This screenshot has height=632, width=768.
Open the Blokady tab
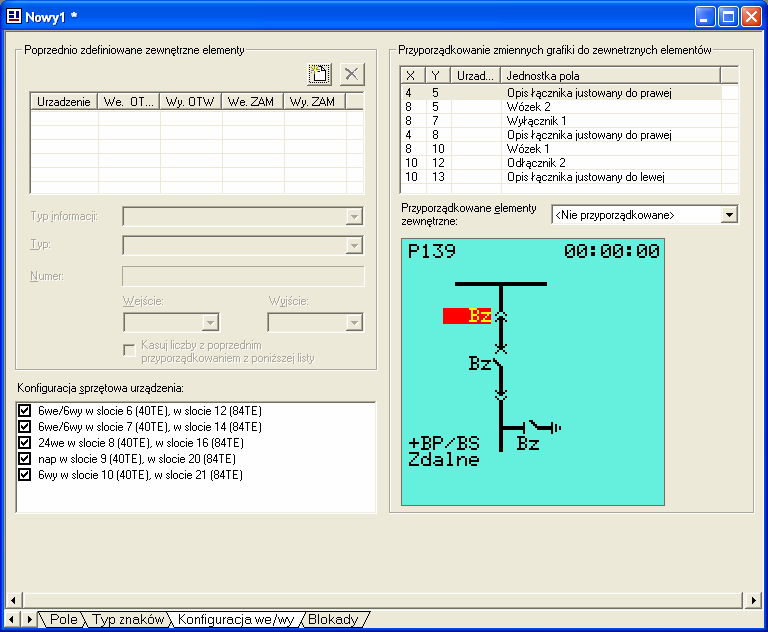(333, 619)
